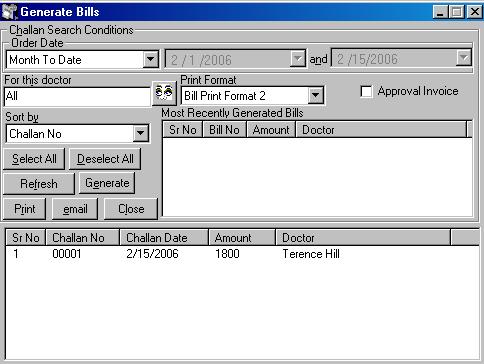Click the Doctor header in recent bills
484x364 pixels.
pyautogui.click(x=381, y=130)
